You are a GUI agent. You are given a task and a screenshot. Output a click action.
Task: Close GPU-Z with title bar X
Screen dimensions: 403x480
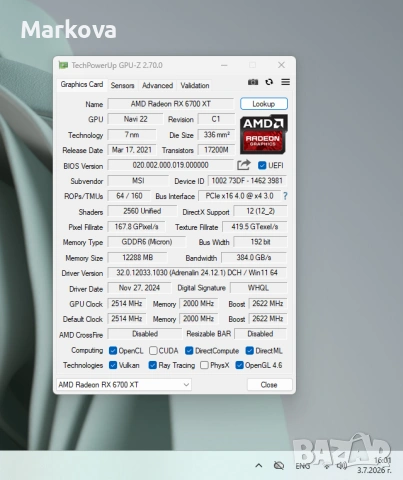click(281, 65)
